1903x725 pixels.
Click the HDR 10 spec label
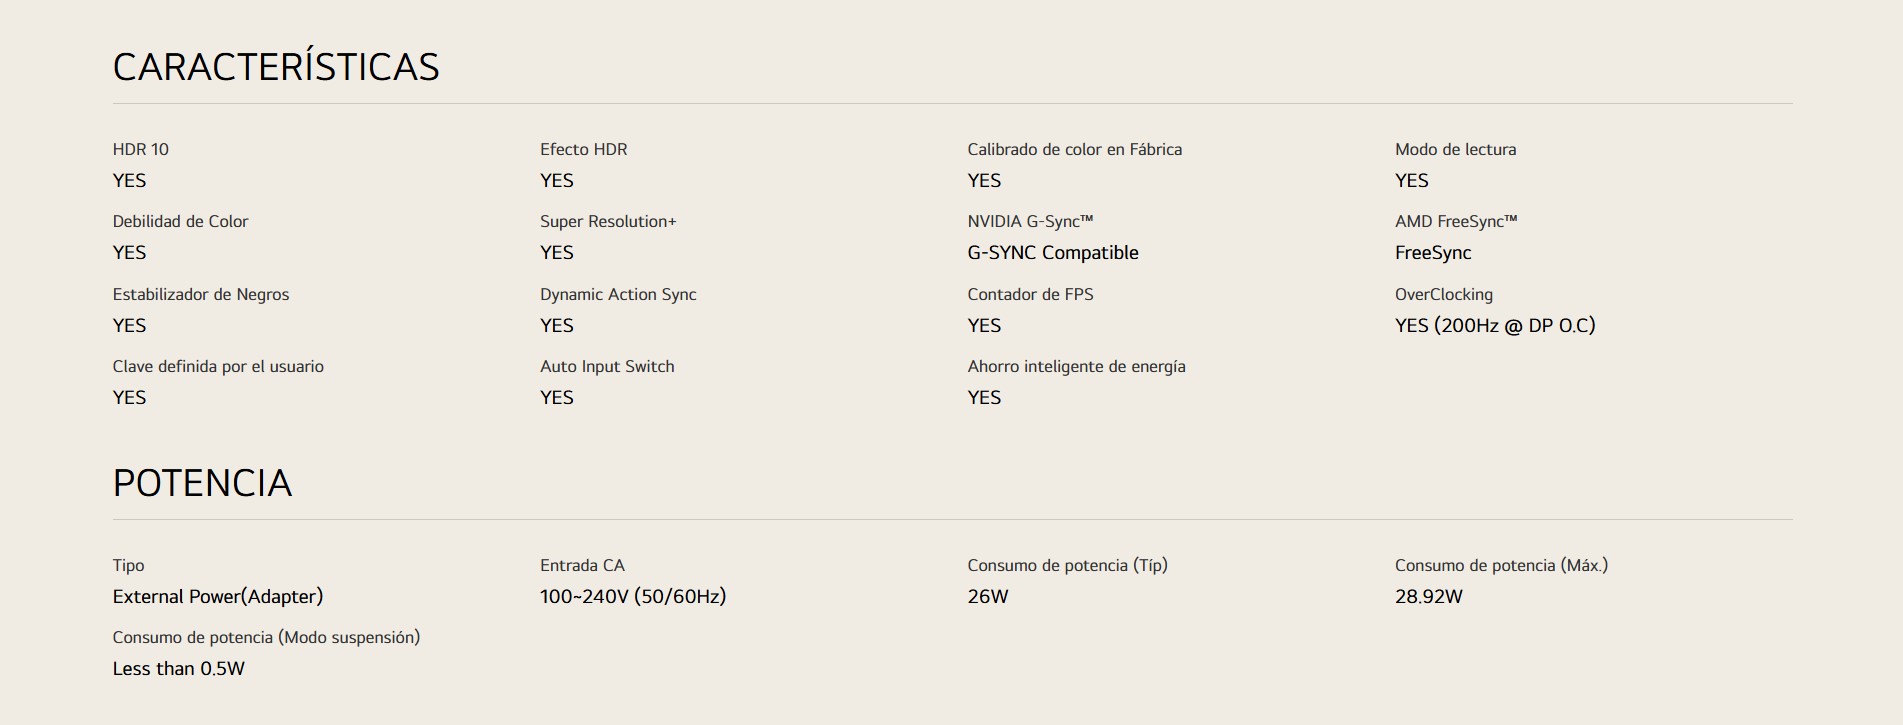pos(141,149)
